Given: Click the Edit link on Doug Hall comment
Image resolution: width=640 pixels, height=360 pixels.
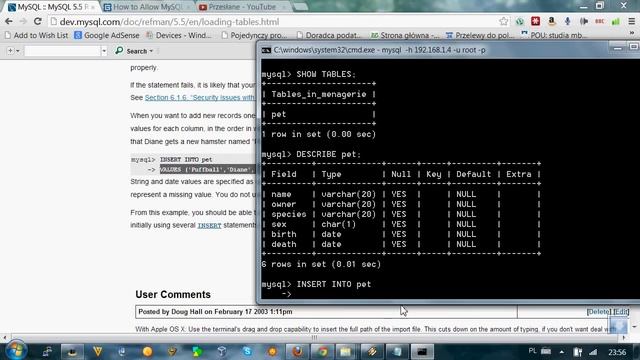Looking at the screenshot, I should (x=621, y=312).
